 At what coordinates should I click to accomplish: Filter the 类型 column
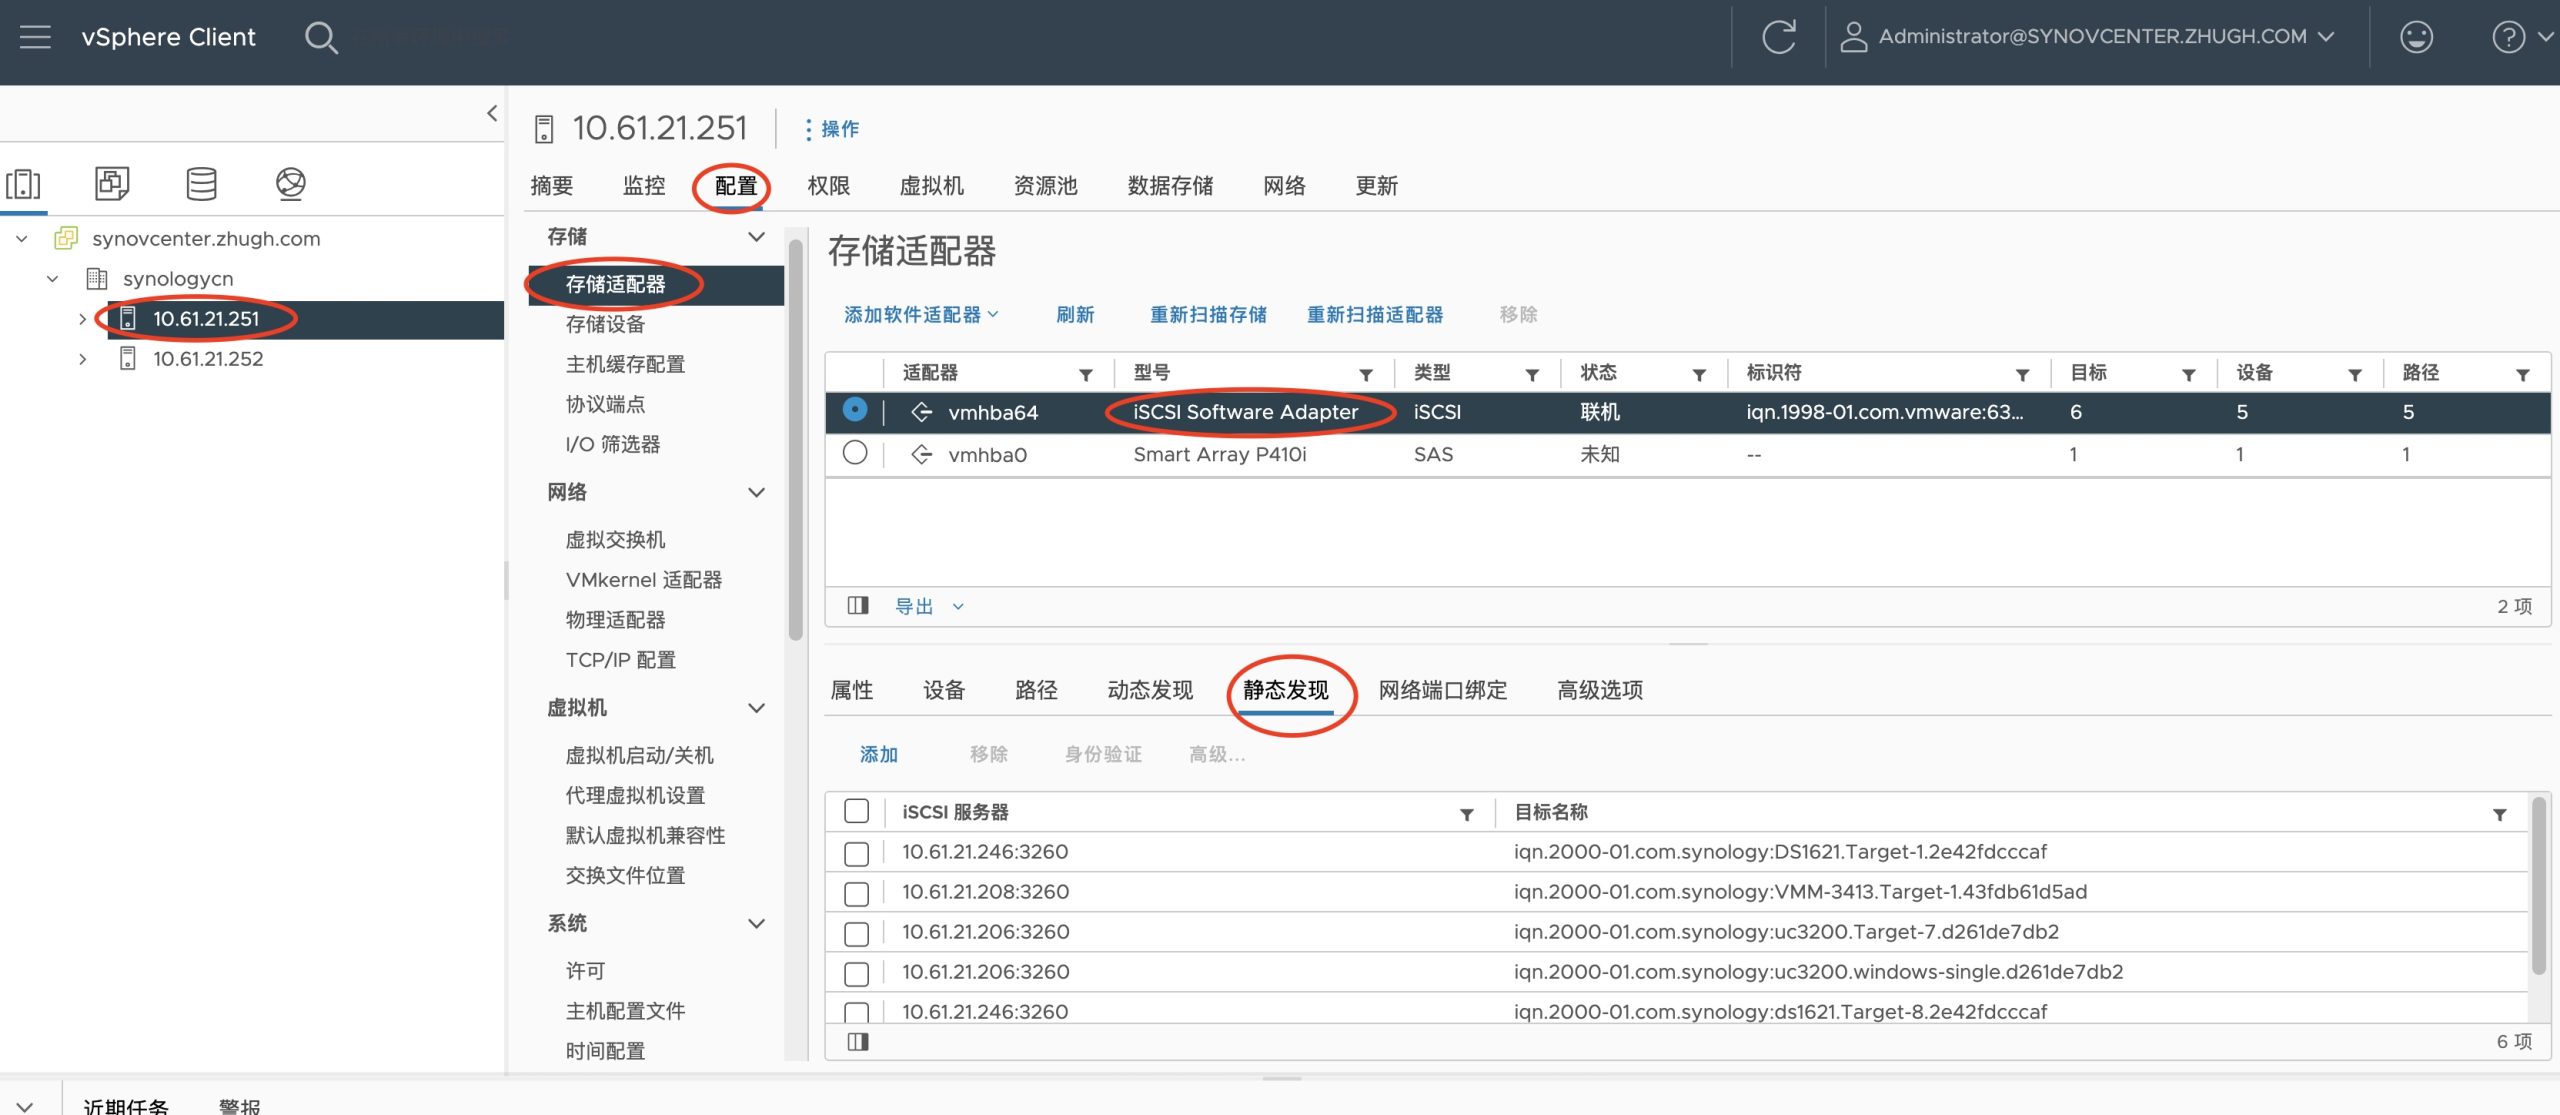point(1531,375)
